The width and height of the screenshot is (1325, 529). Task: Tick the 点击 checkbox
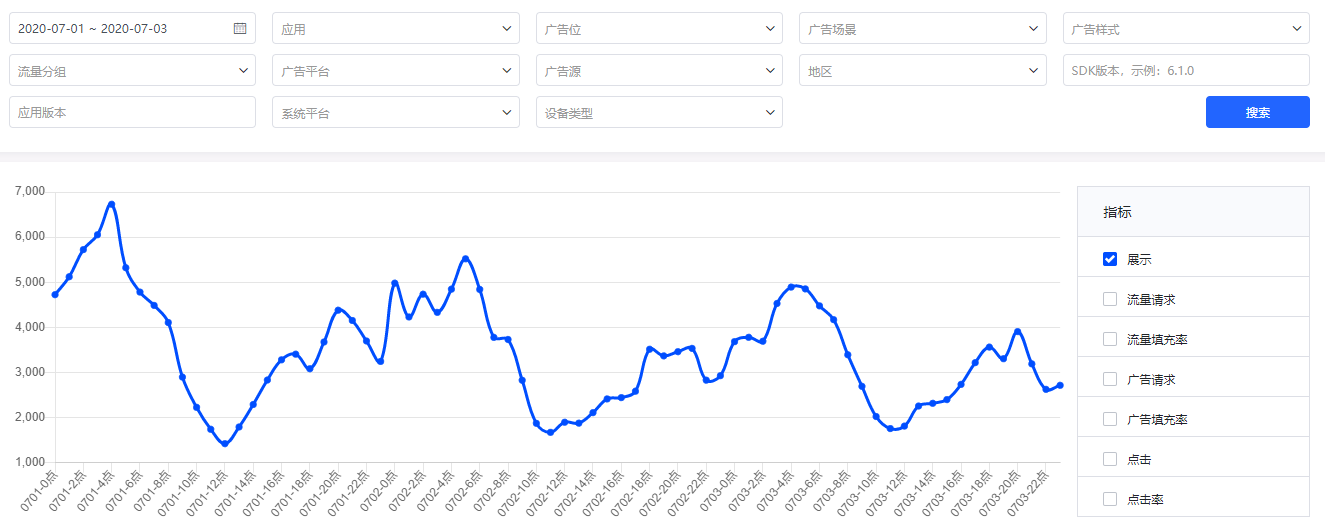point(1110,459)
